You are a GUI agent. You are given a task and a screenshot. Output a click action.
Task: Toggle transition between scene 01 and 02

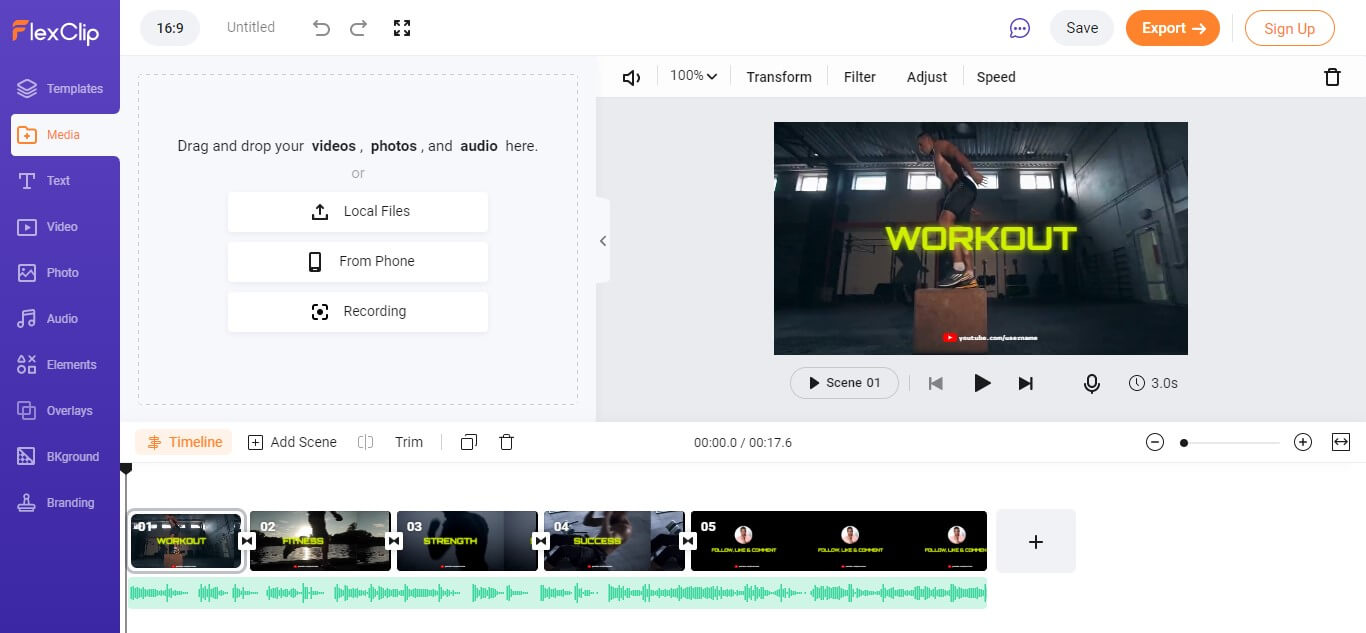[247, 541]
